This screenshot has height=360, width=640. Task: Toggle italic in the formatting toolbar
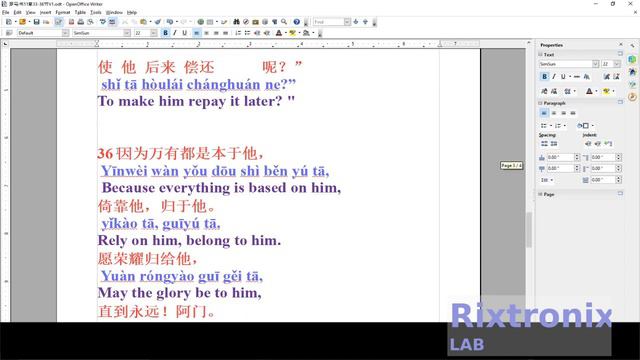point(175,33)
